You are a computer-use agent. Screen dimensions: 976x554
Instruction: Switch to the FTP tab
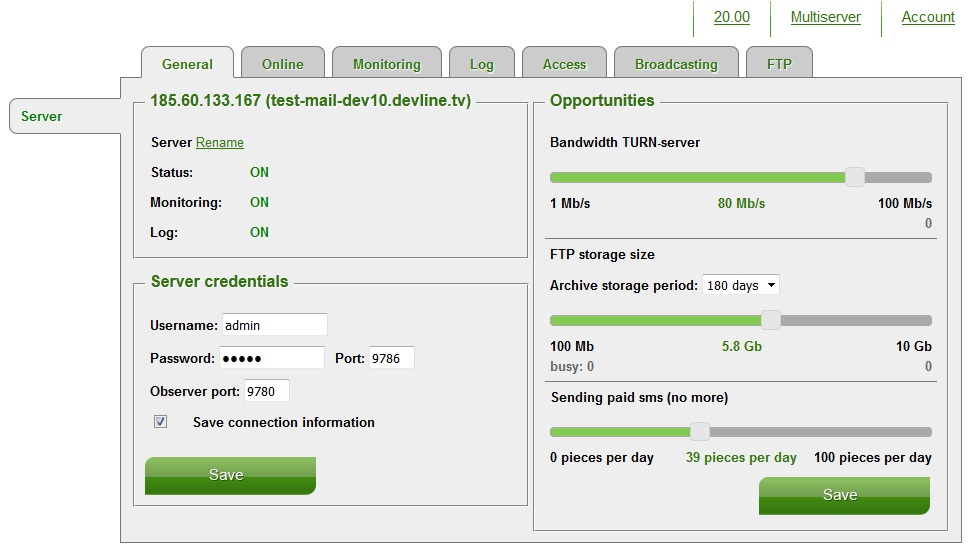click(x=779, y=63)
